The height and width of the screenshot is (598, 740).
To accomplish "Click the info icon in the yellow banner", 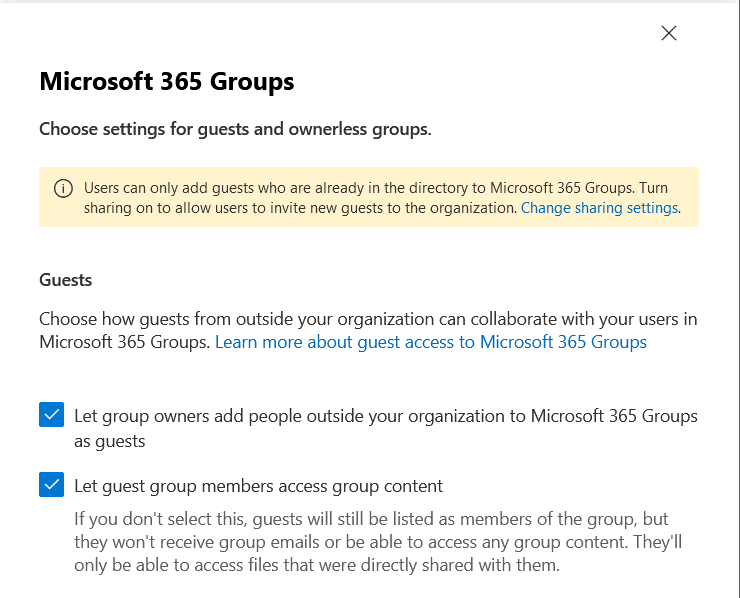I will point(63,189).
